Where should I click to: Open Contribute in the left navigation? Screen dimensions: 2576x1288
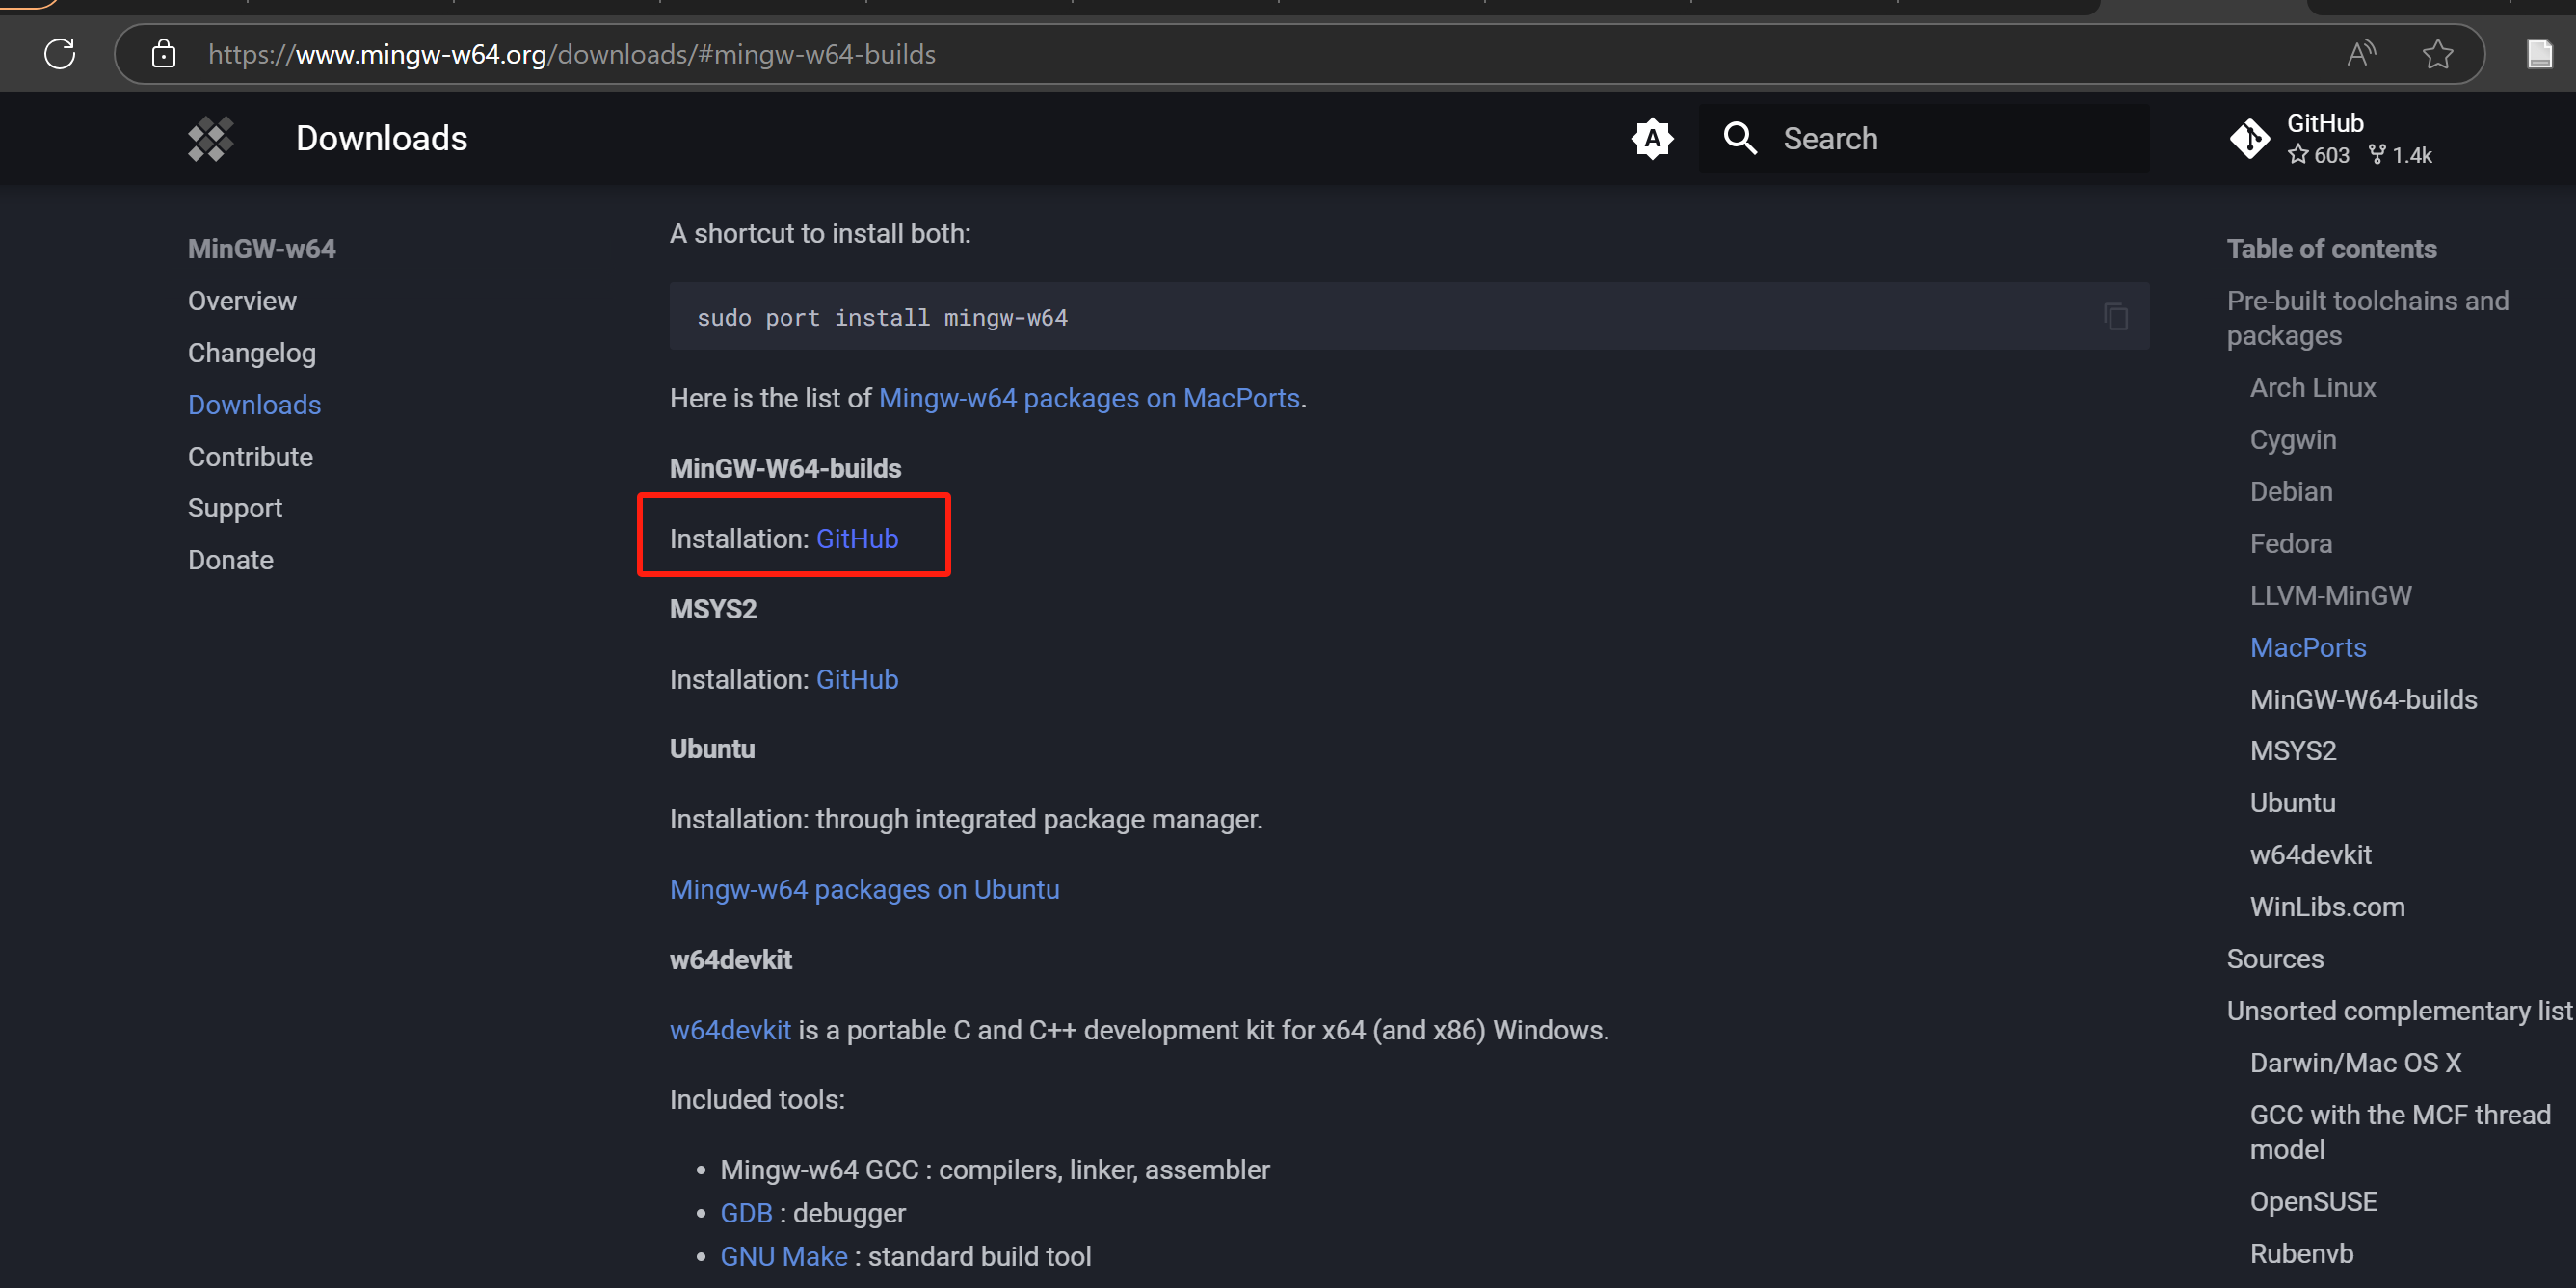point(250,457)
